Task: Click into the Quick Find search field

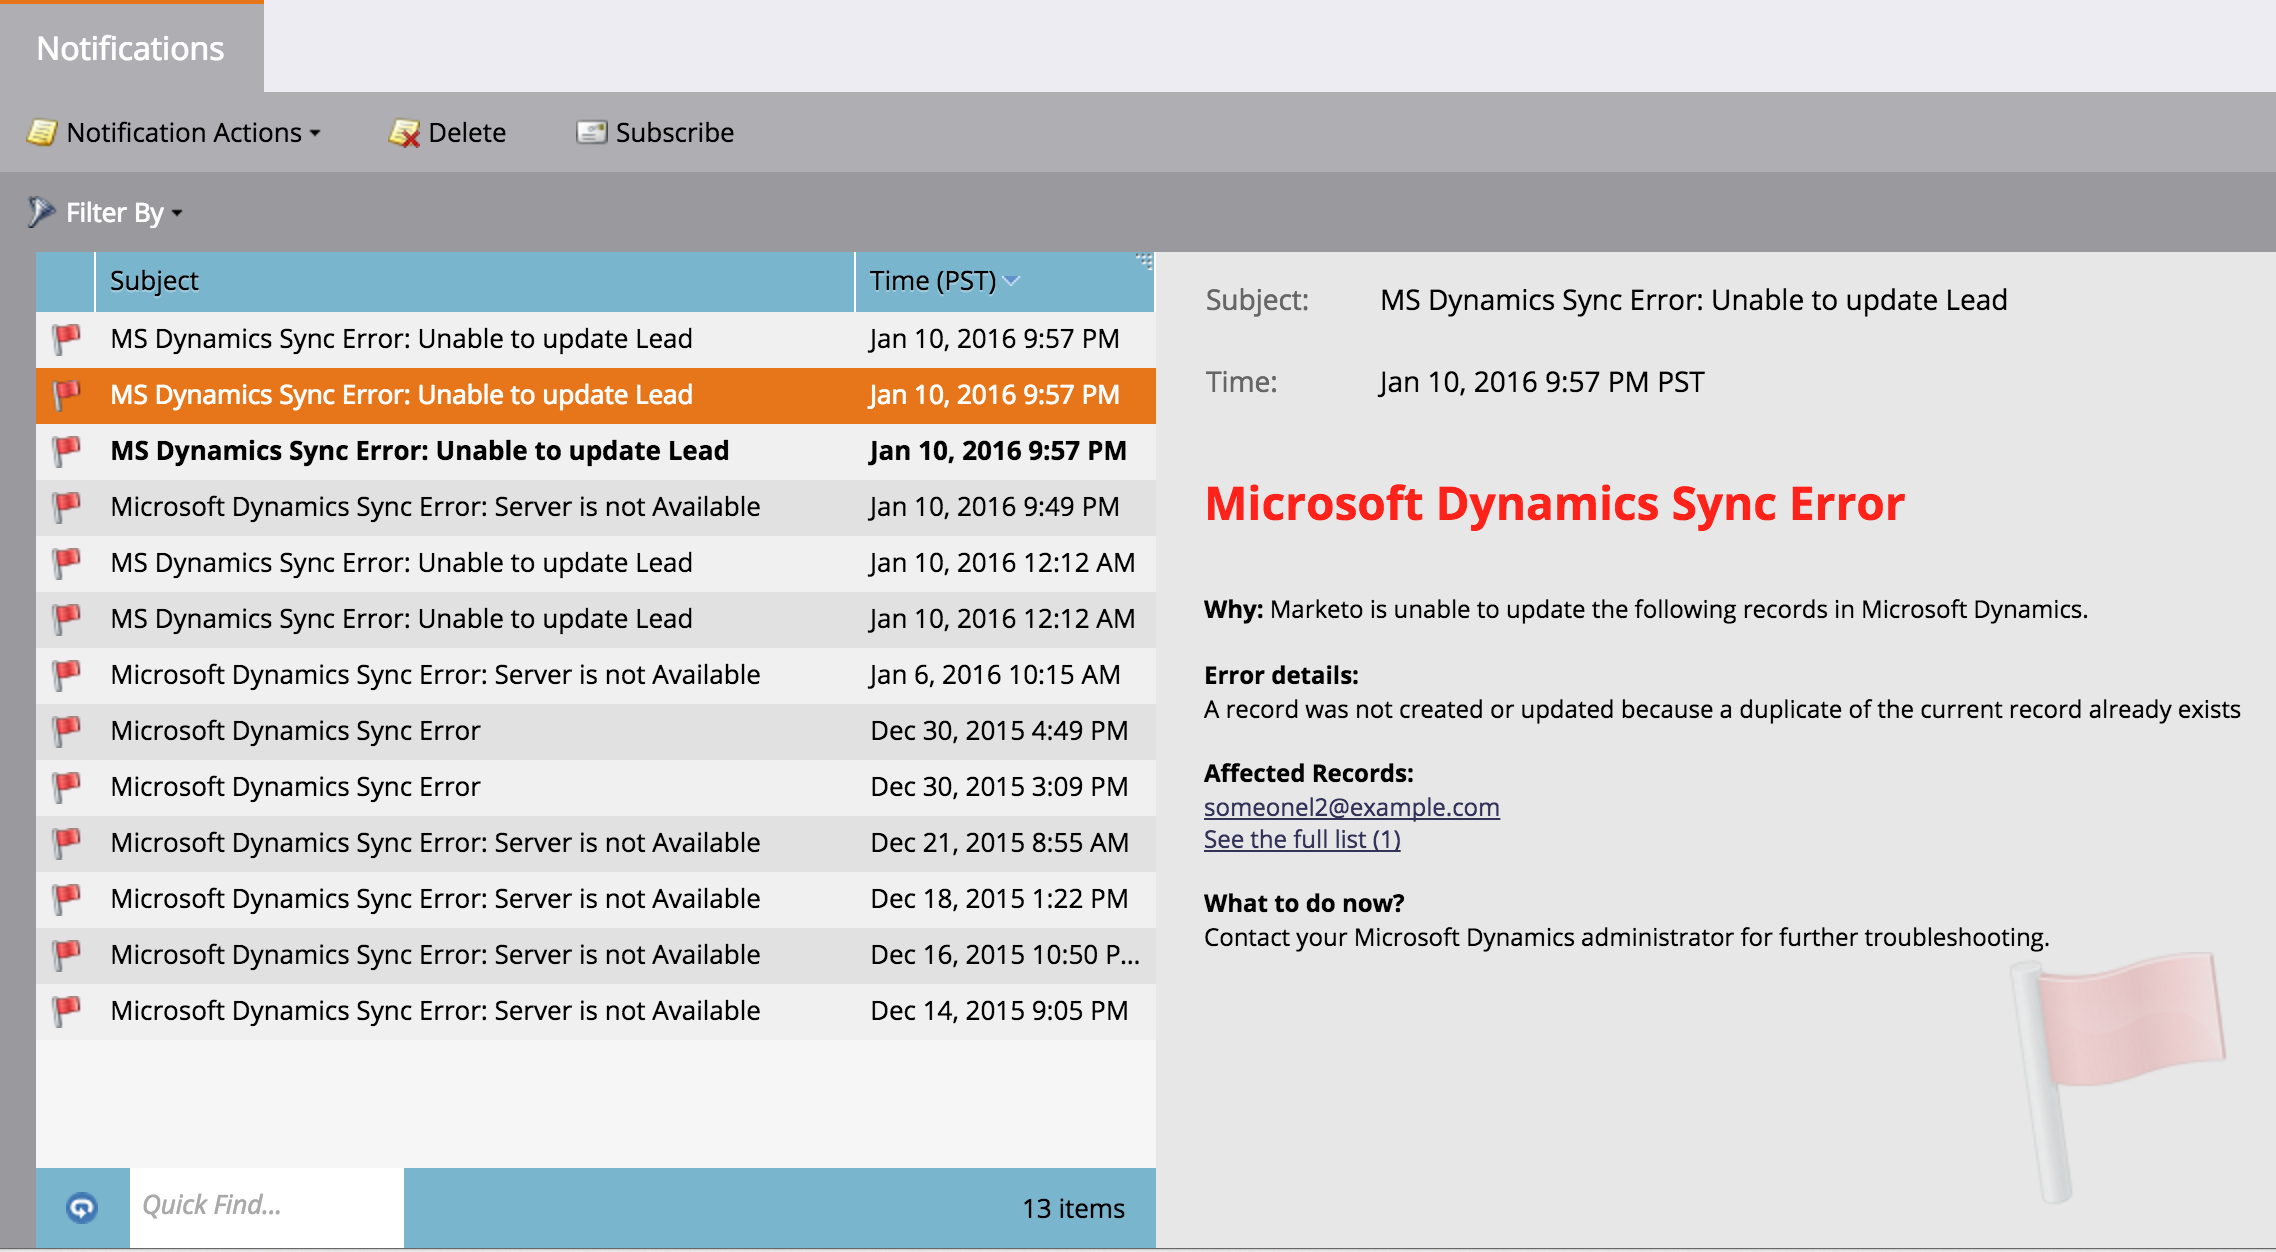Action: [266, 1206]
